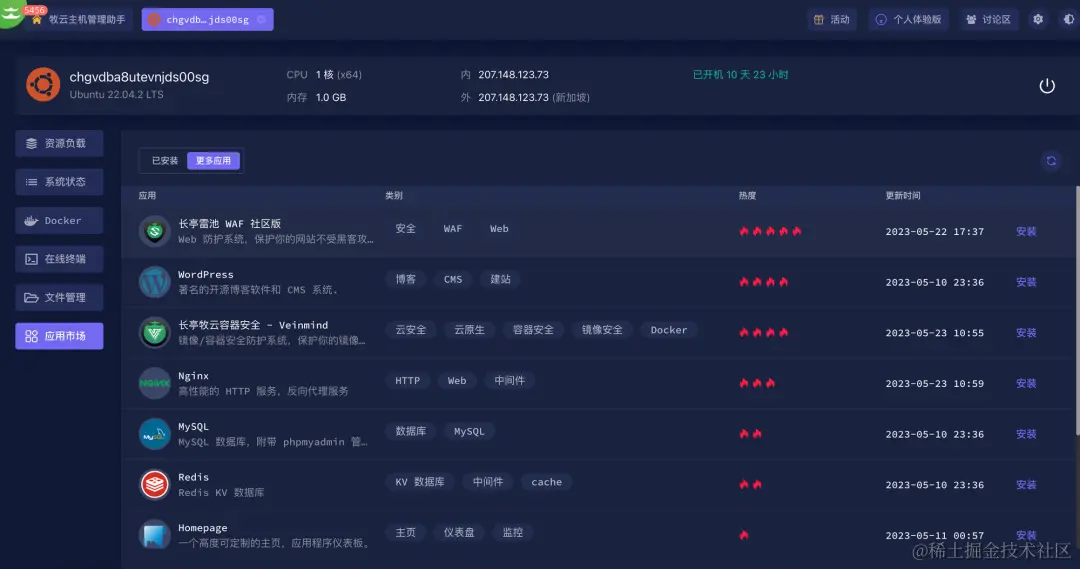Click the date 2023-05-22 17:37
Screen dimensions: 1080x569
click(934, 231)
